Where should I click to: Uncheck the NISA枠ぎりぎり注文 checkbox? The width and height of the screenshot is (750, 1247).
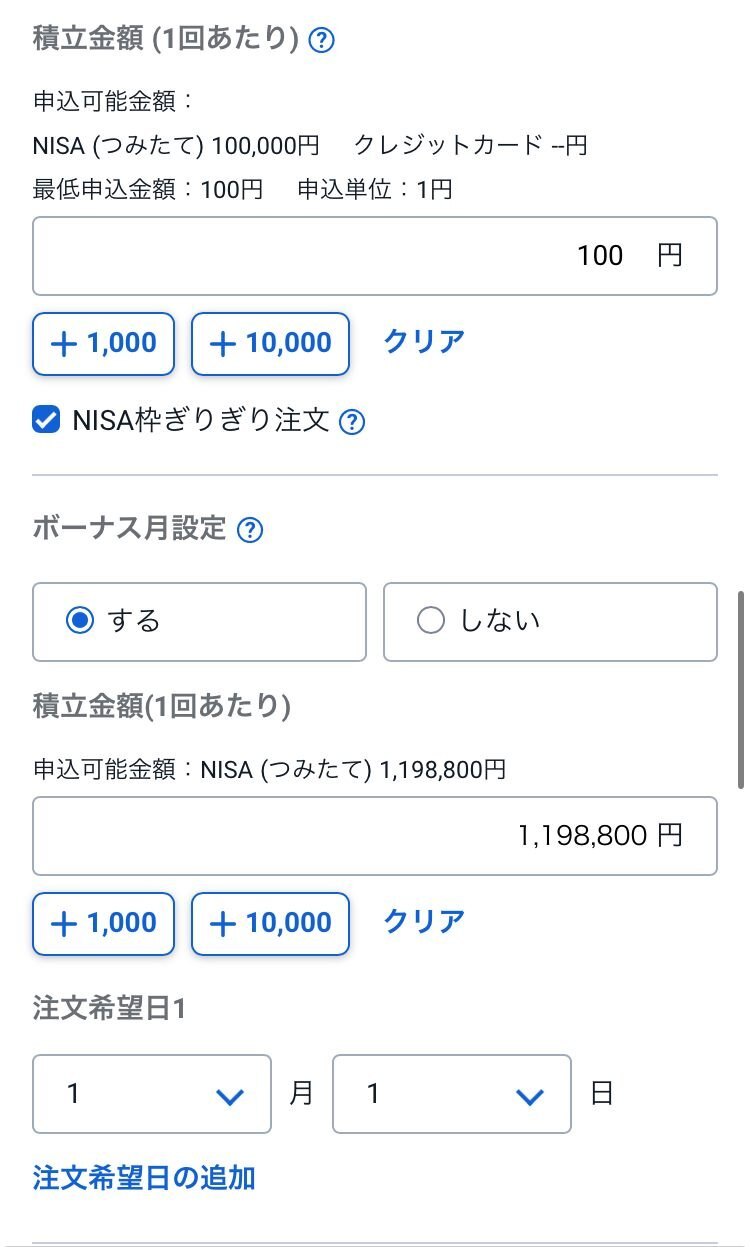(x=46, y=421)
